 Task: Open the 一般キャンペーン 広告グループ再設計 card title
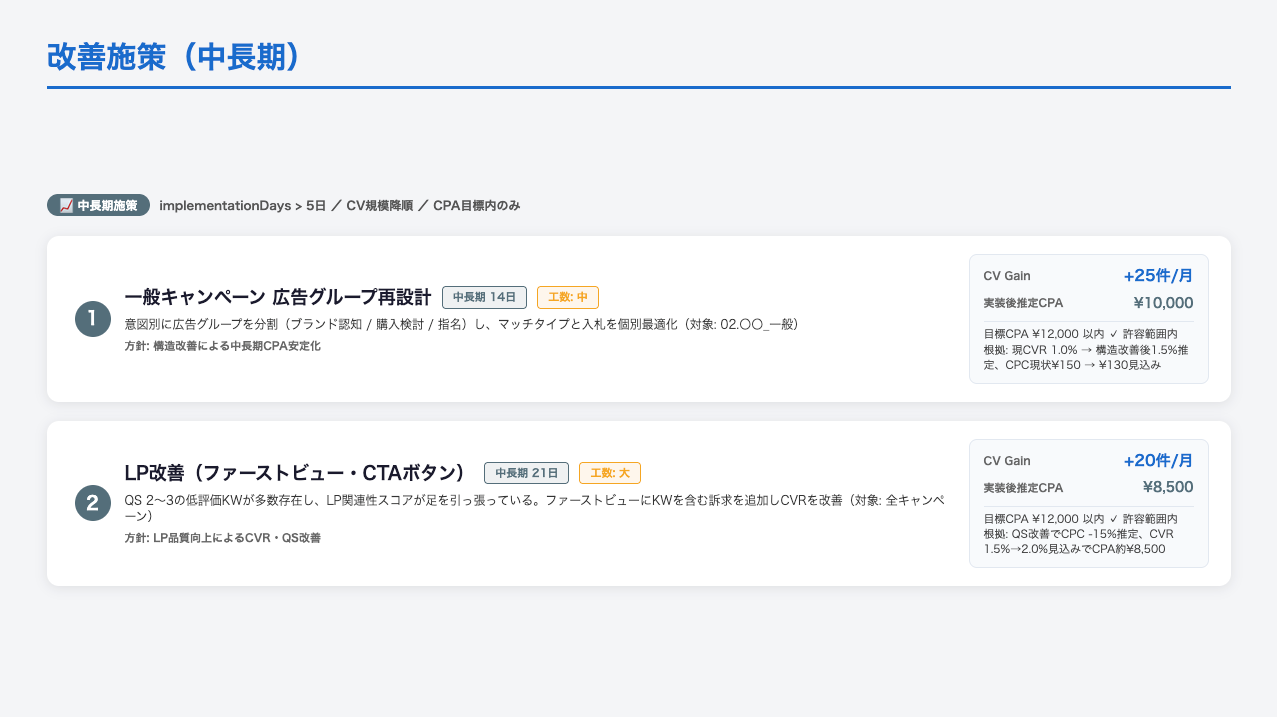pyautogui.click(x=279, y=297)
